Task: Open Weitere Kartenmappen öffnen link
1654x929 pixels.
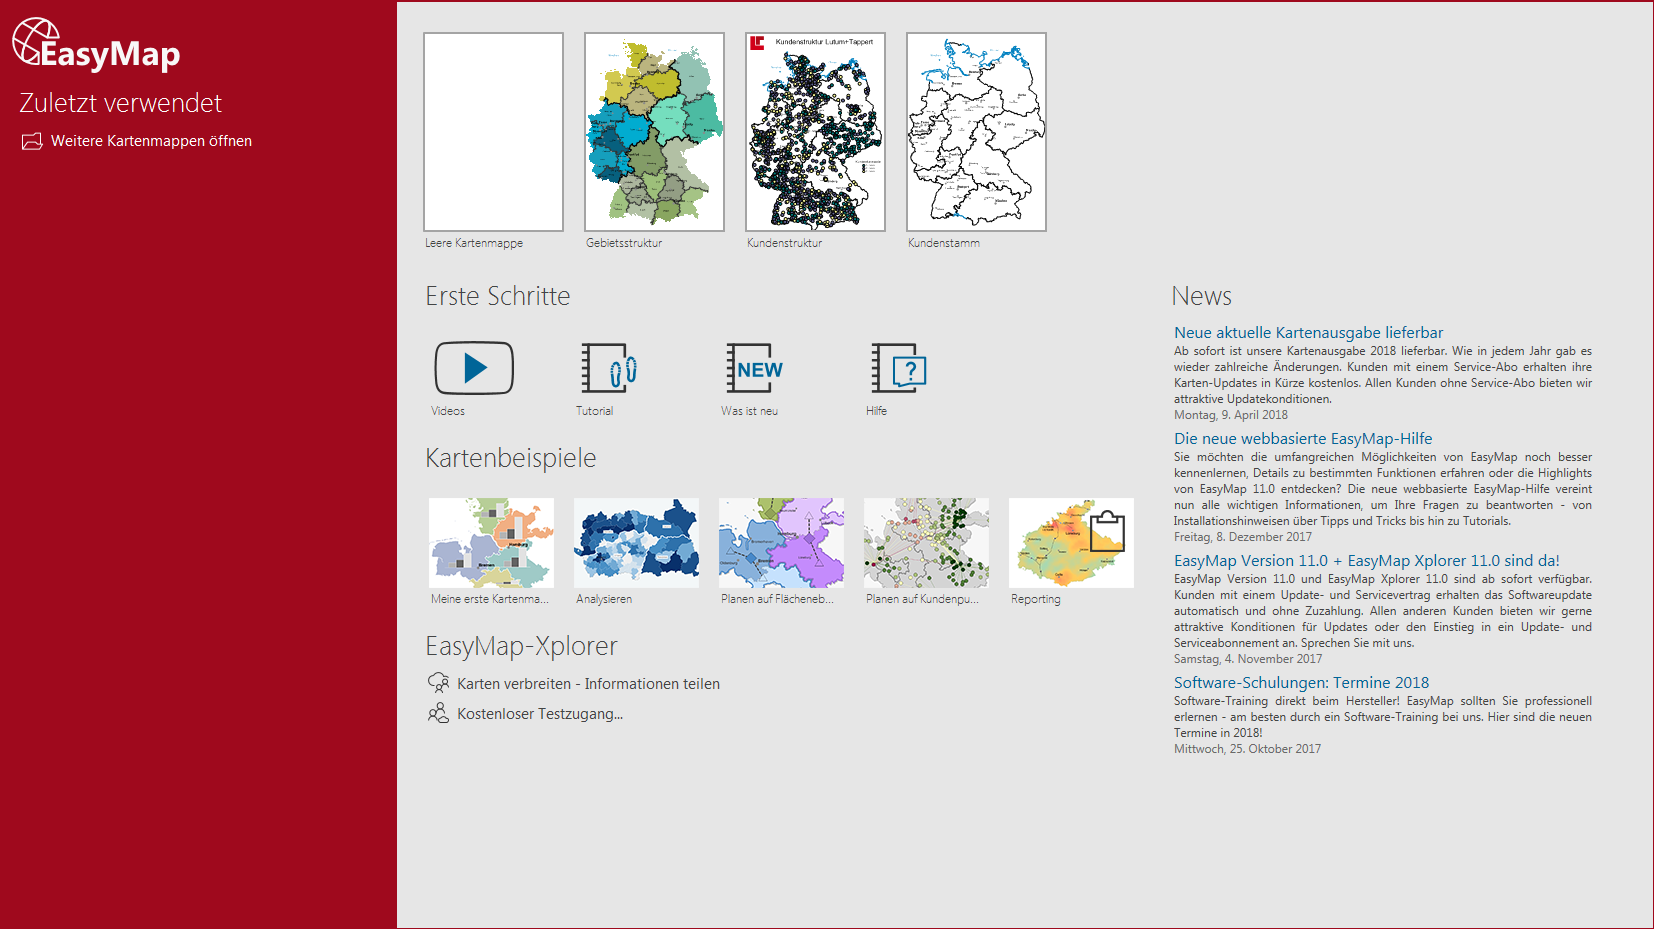Action: coord(151,141)
